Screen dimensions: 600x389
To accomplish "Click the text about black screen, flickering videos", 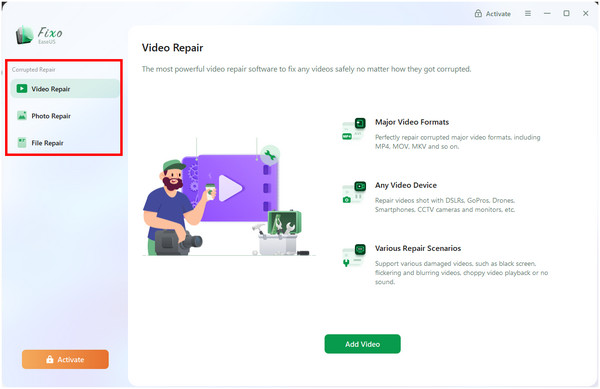I will pyautogui.click(x=461, y=273).
